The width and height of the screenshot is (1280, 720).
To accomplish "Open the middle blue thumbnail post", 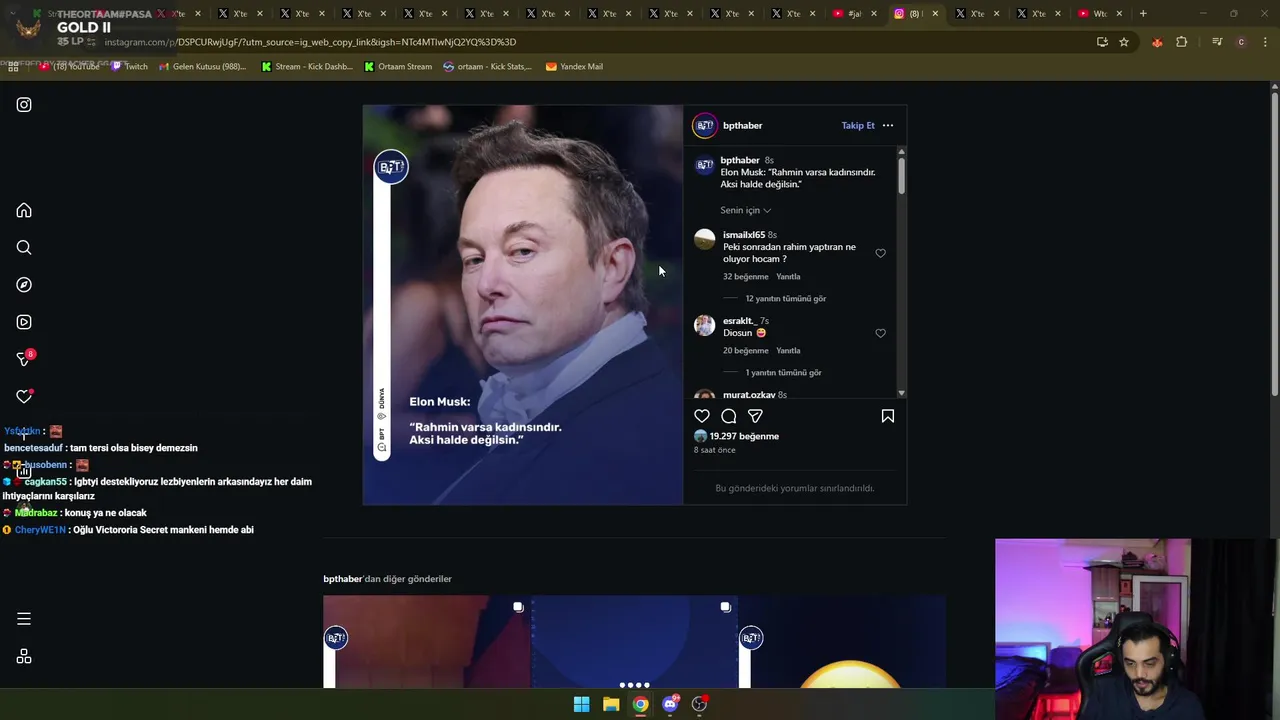I will coord(634,642).
